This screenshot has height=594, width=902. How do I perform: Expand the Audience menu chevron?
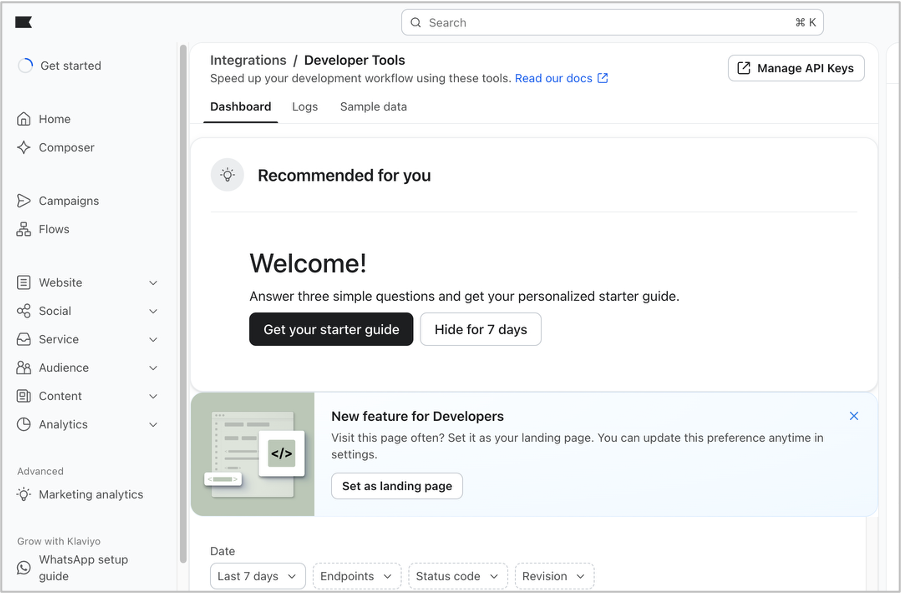coord(153,368)
